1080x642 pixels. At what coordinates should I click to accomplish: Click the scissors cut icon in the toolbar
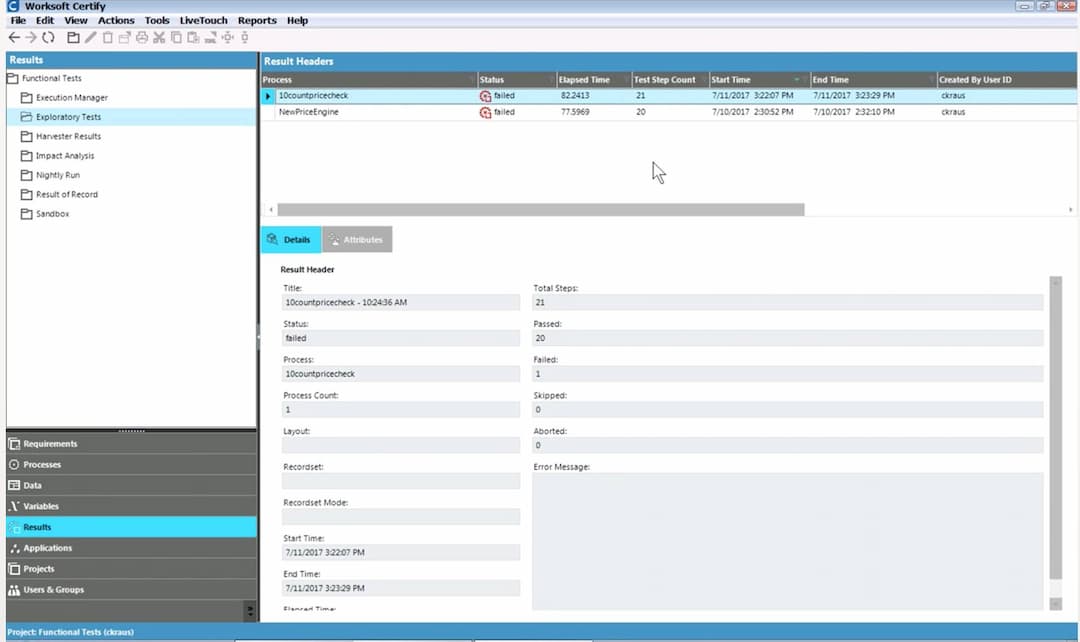click(159, 37)
